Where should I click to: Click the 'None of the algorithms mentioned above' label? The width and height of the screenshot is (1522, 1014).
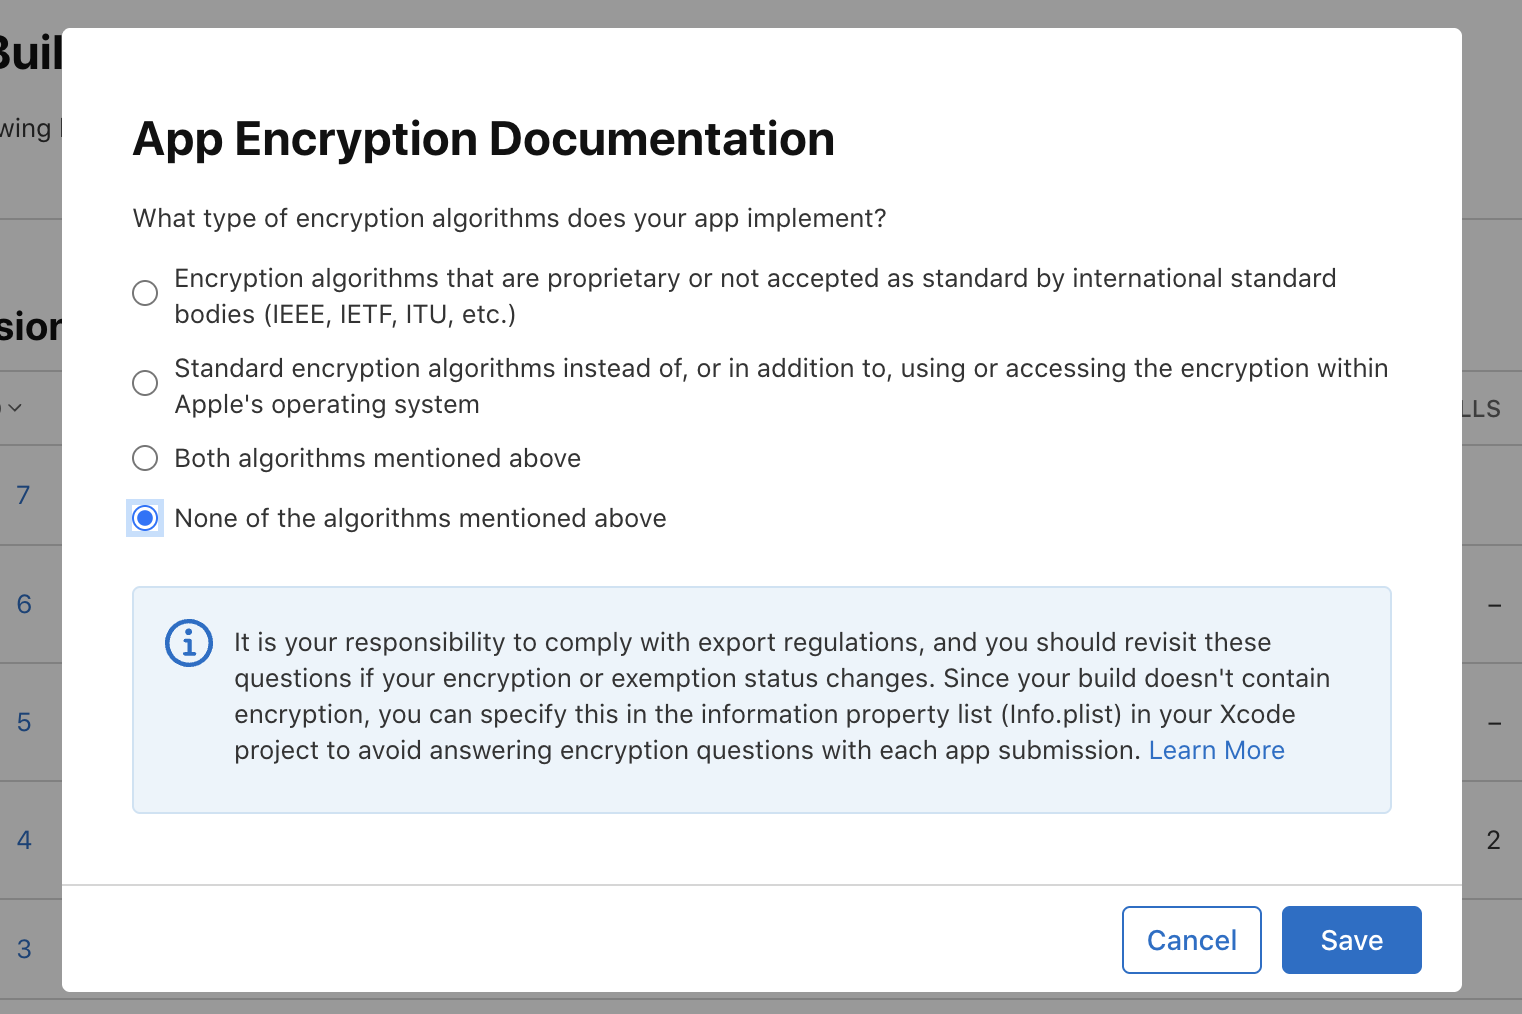420,518
